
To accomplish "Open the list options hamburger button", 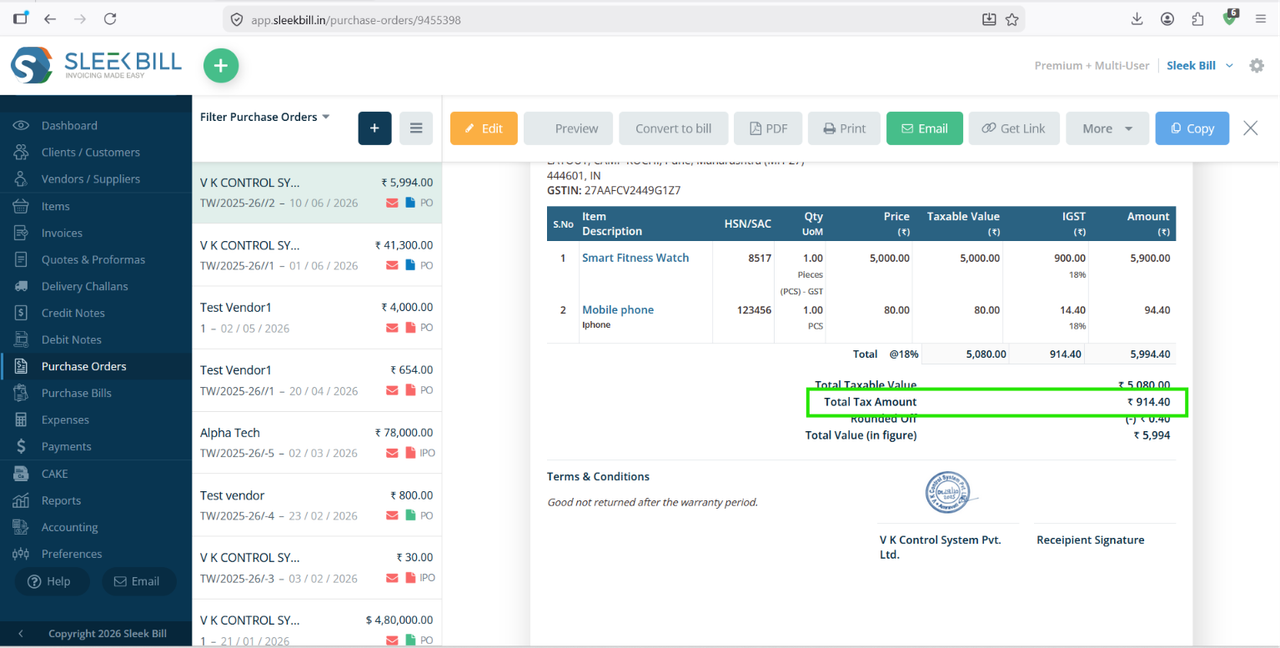I will tap(416, 128).
